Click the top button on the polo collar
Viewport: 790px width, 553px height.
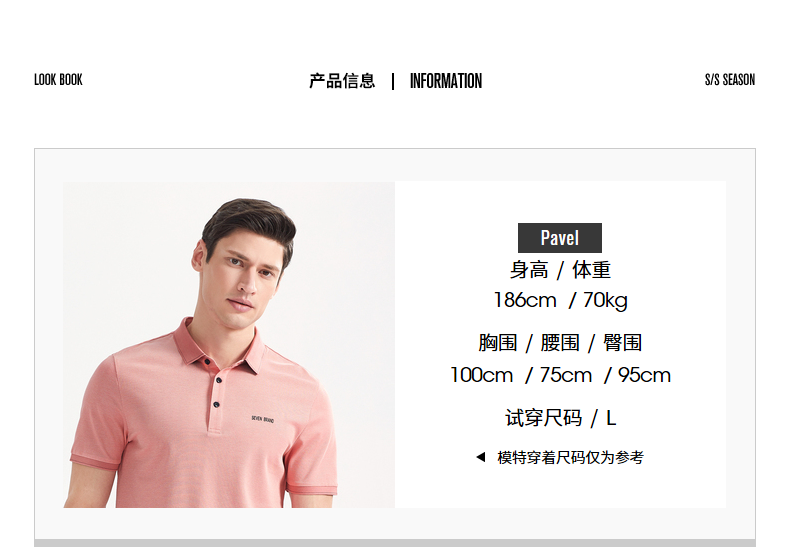point(207,362)
